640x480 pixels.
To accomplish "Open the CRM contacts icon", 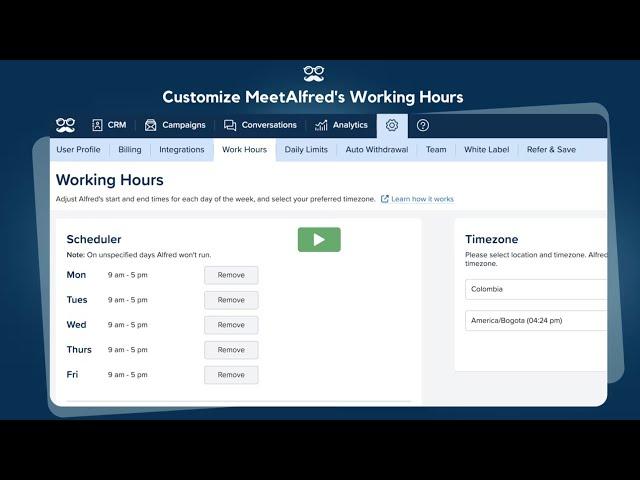I will pos(97,125).
